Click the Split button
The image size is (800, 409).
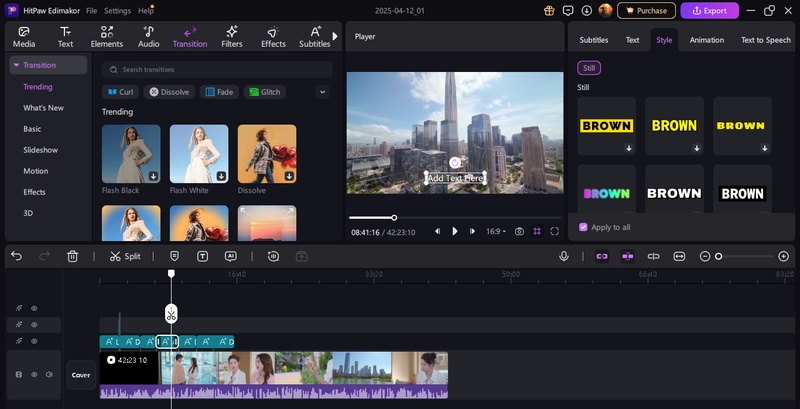tap(125, 257)
